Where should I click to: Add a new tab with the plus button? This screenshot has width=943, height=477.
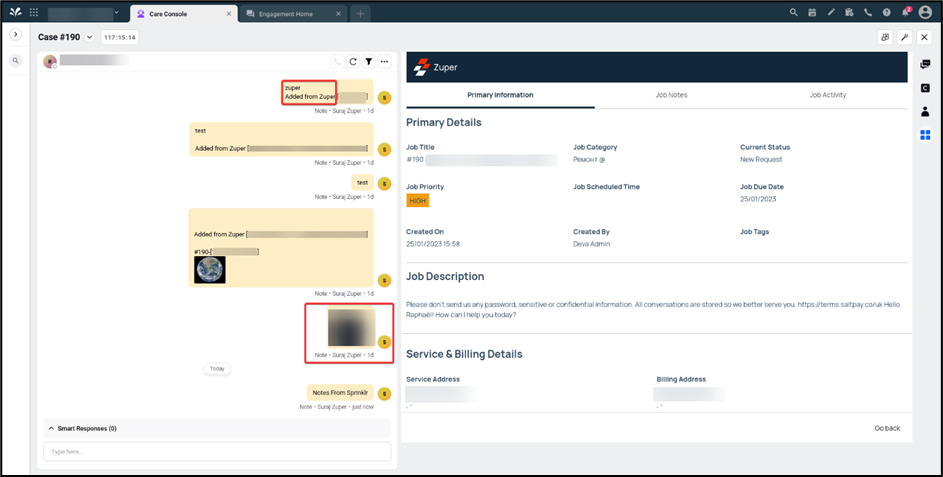pos(360,14)
